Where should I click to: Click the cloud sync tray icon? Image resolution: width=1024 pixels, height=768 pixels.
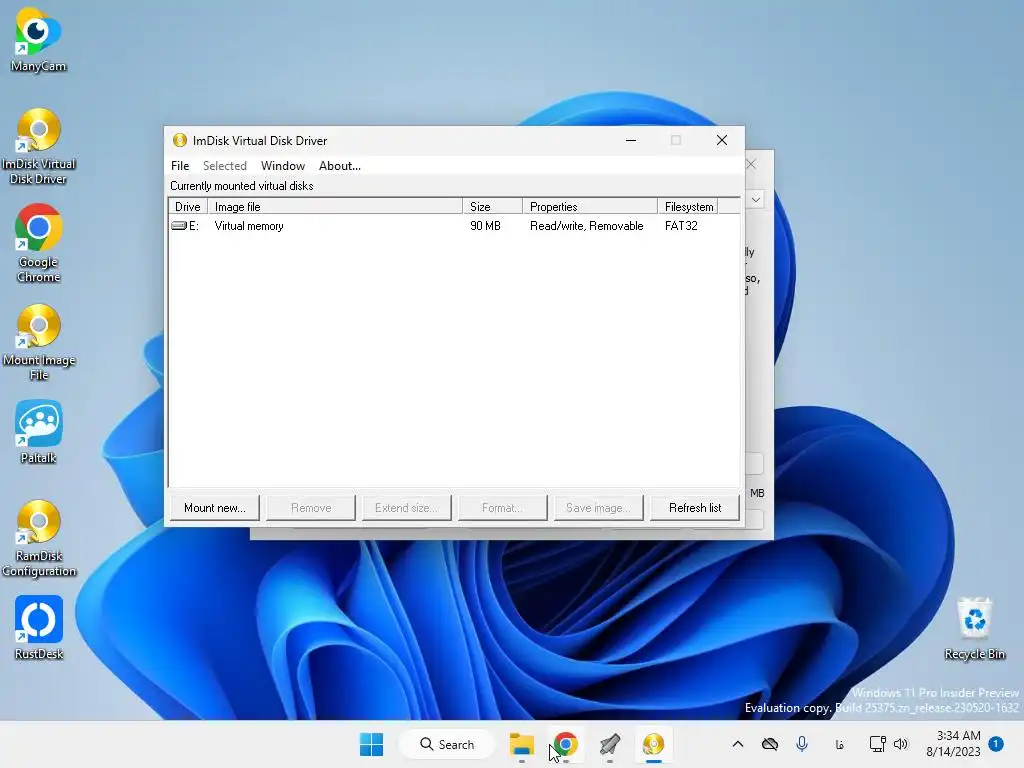(x=770, y=744)
